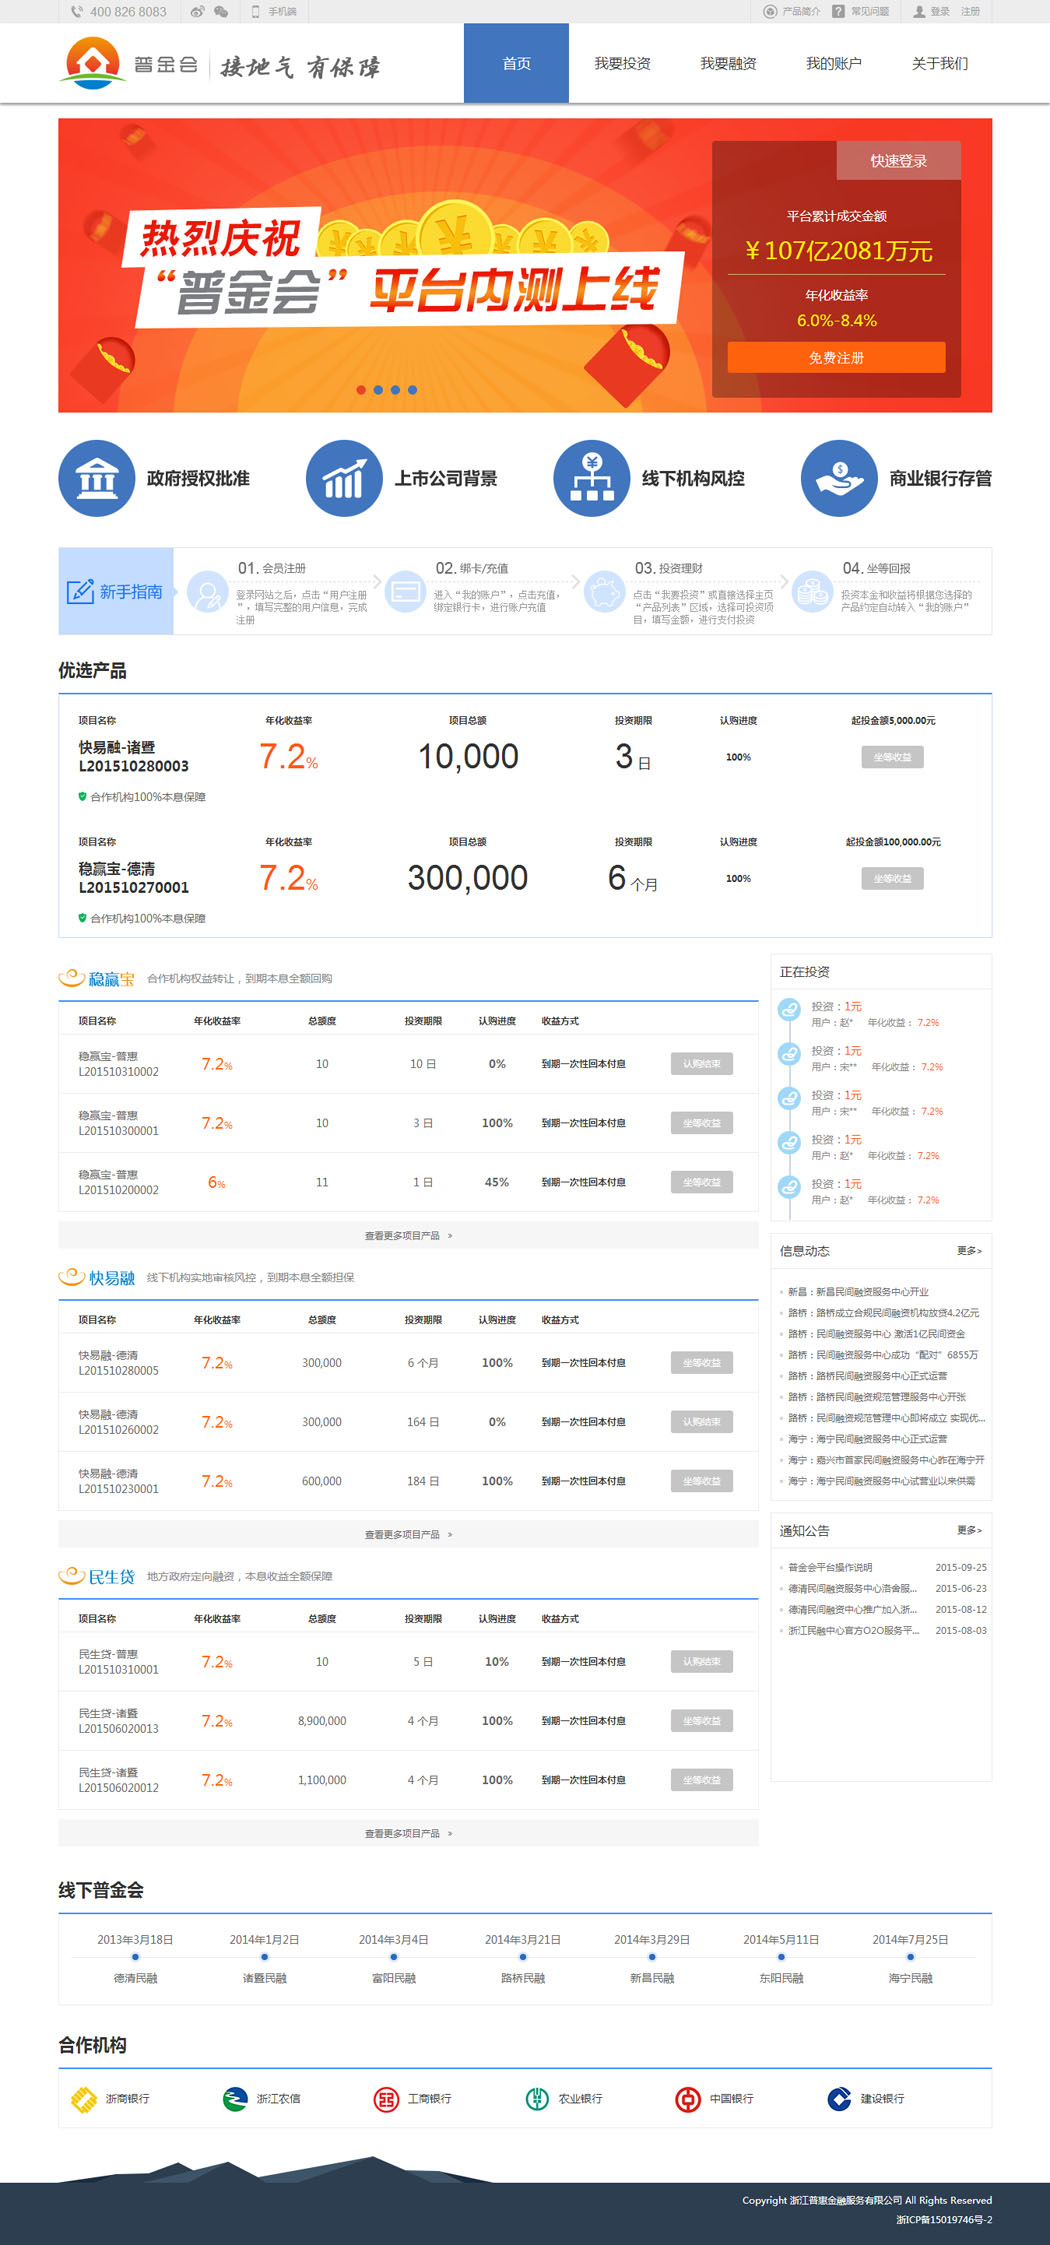This screenshot has width=1050, height=2245.
Task: Click the government authorization bank icon
Action: pos(97,479)
